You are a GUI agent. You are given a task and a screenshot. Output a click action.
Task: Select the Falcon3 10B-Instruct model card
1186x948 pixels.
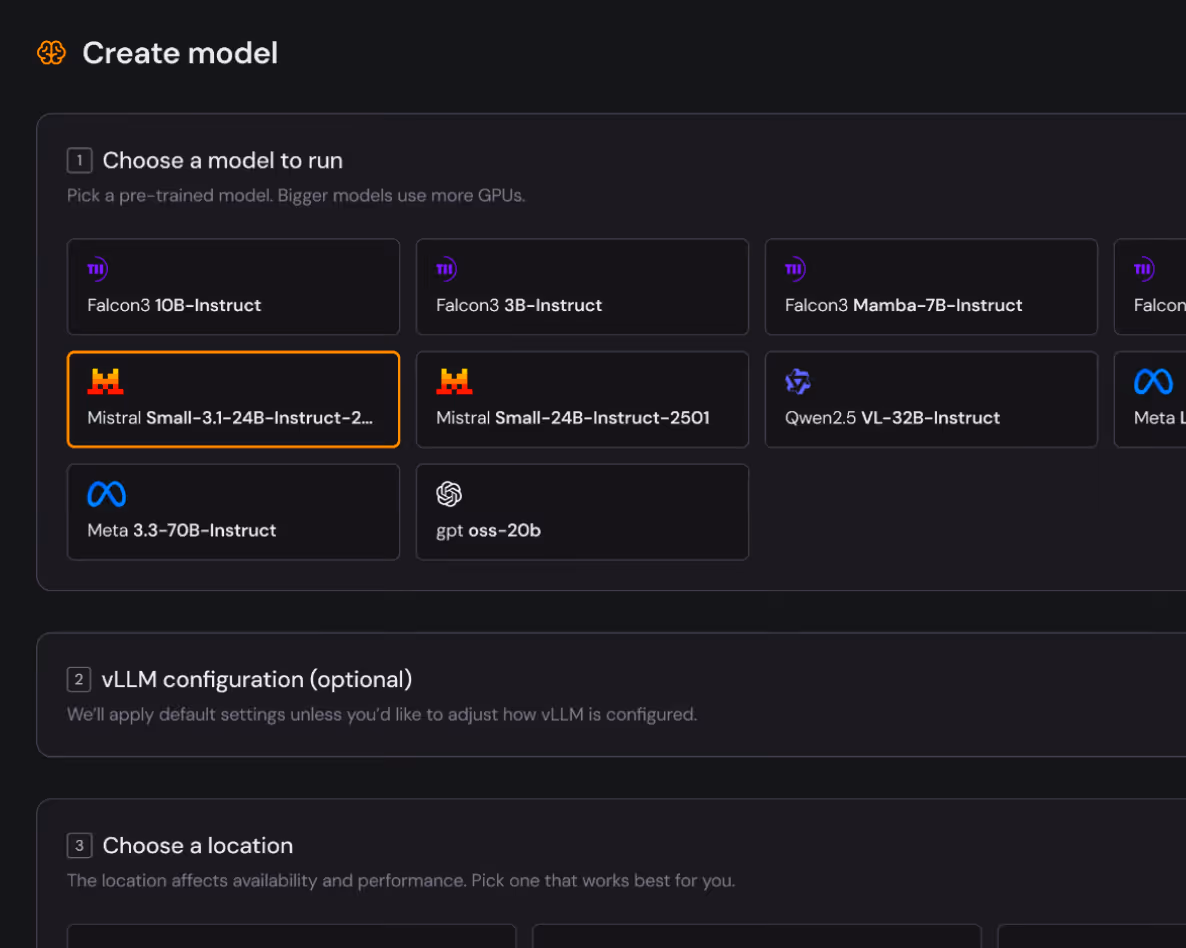pyautogui.click(x=233, y=287)
